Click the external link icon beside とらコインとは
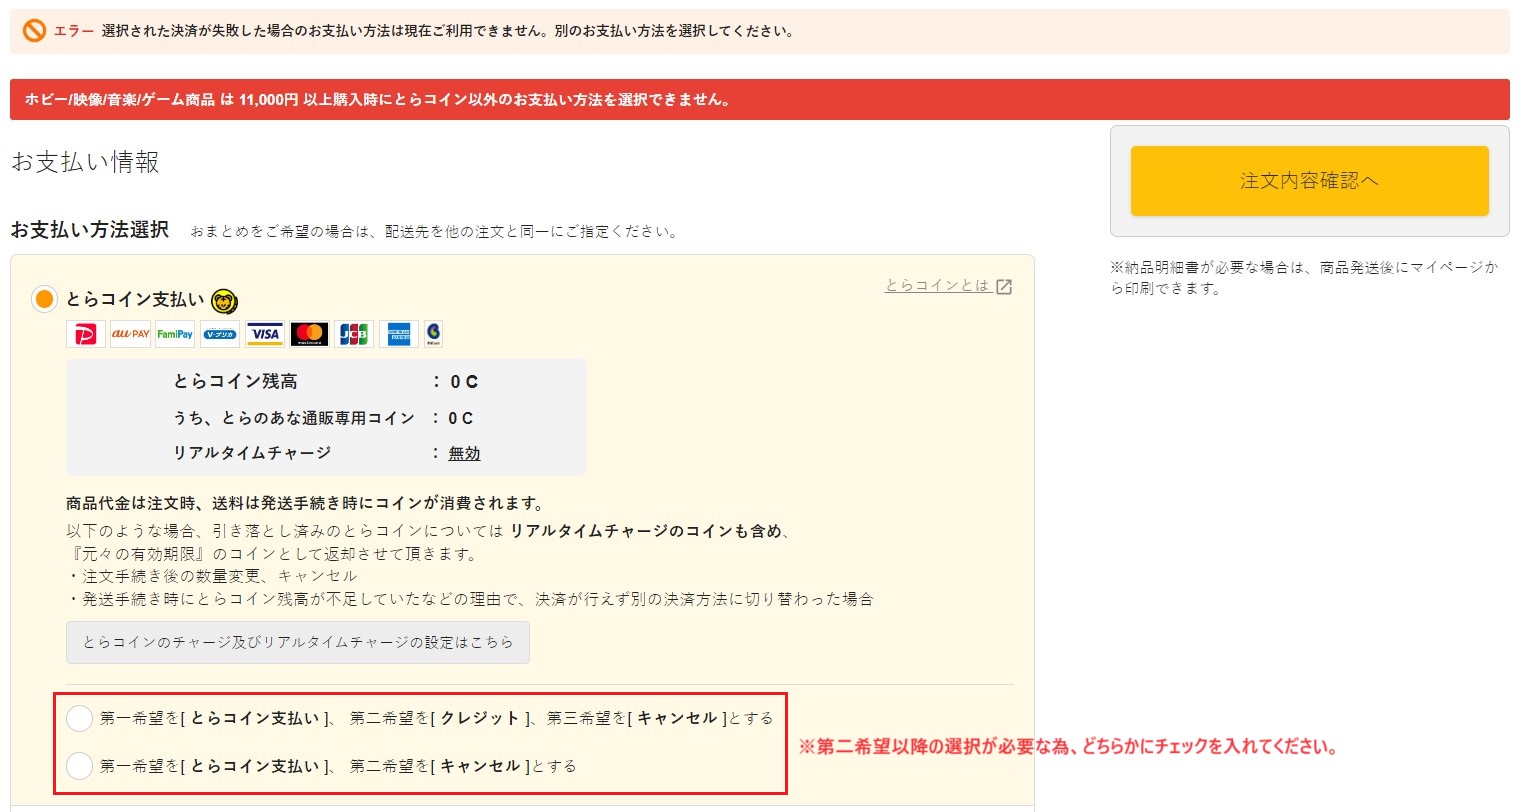Viewport: 1523px width, 812px height. 1004,287
